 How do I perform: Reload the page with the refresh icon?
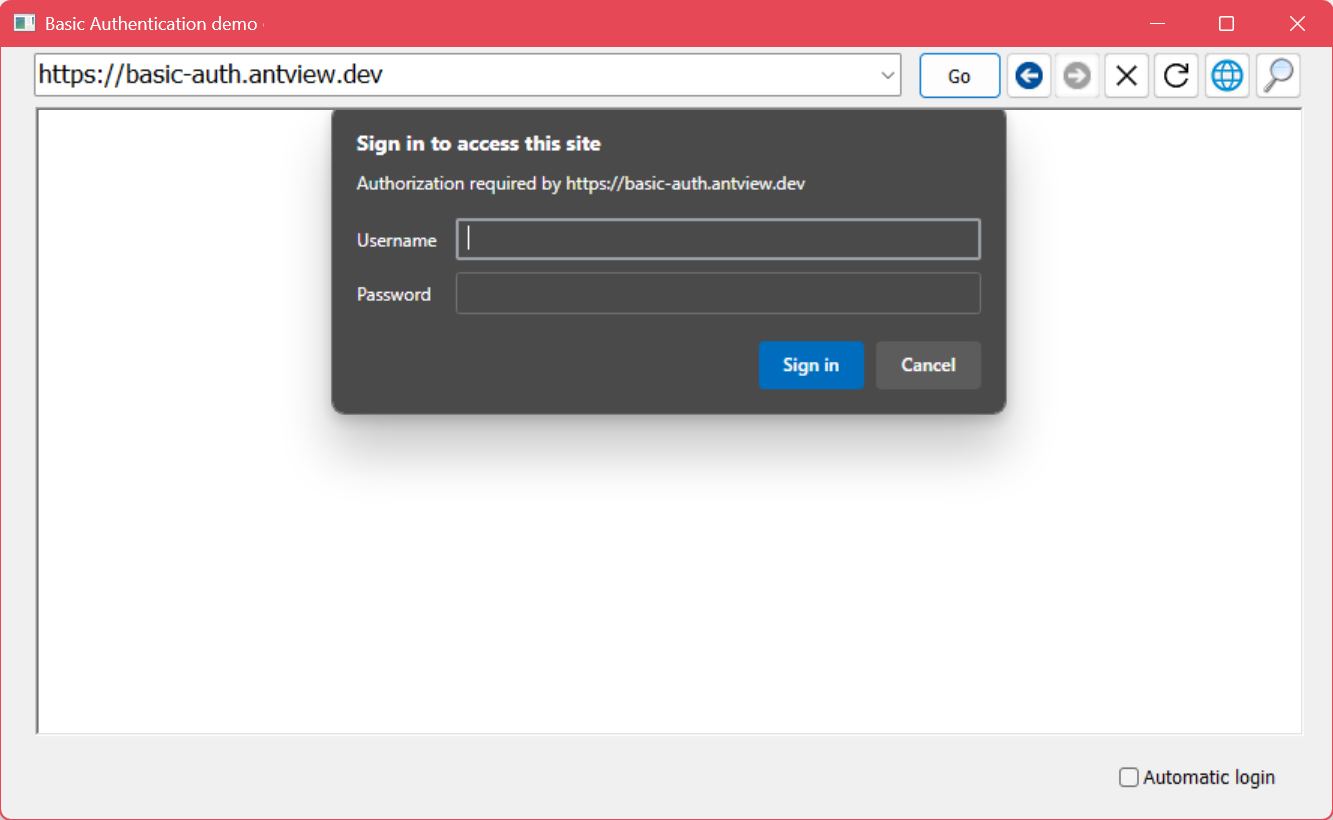click(1176, 76)
